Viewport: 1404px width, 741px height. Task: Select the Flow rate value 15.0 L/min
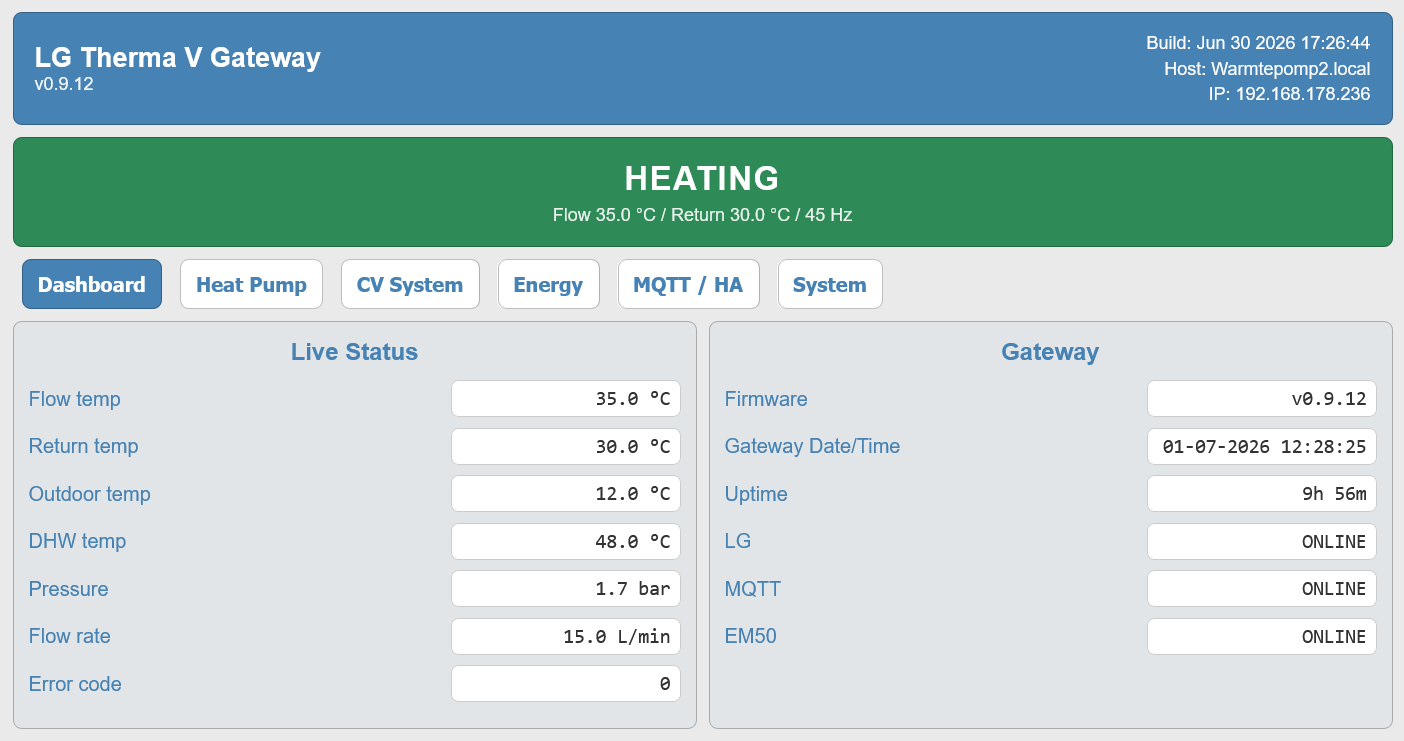tap(566, 636)
